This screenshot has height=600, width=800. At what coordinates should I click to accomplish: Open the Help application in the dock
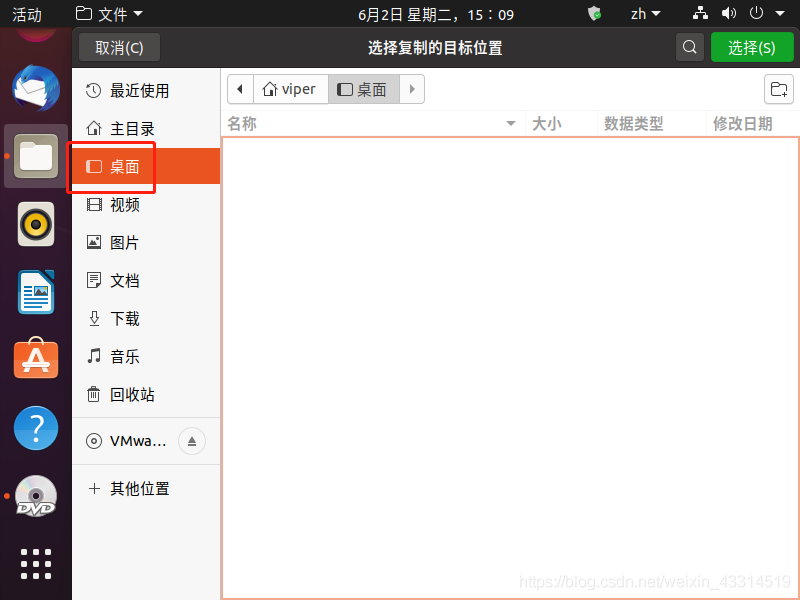coord(36,428)
